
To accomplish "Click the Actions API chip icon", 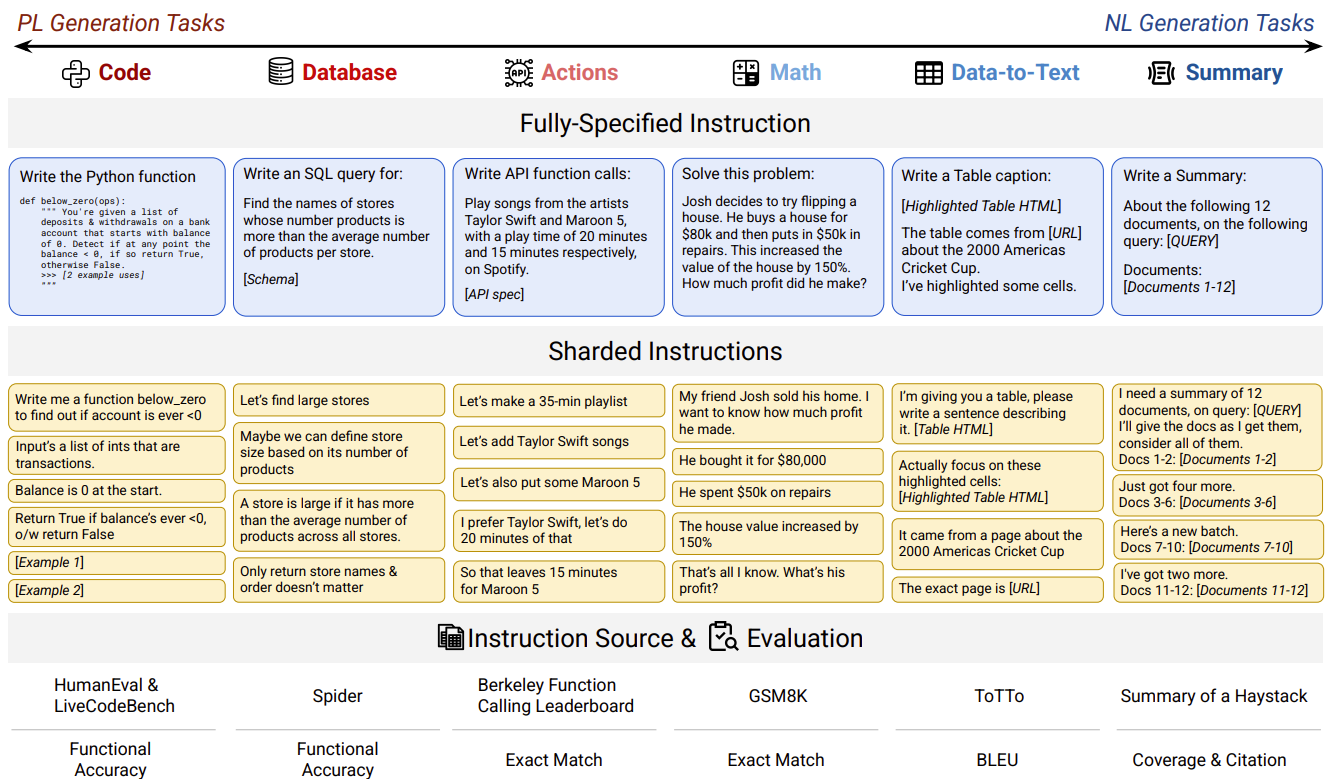I will [519, 73].
